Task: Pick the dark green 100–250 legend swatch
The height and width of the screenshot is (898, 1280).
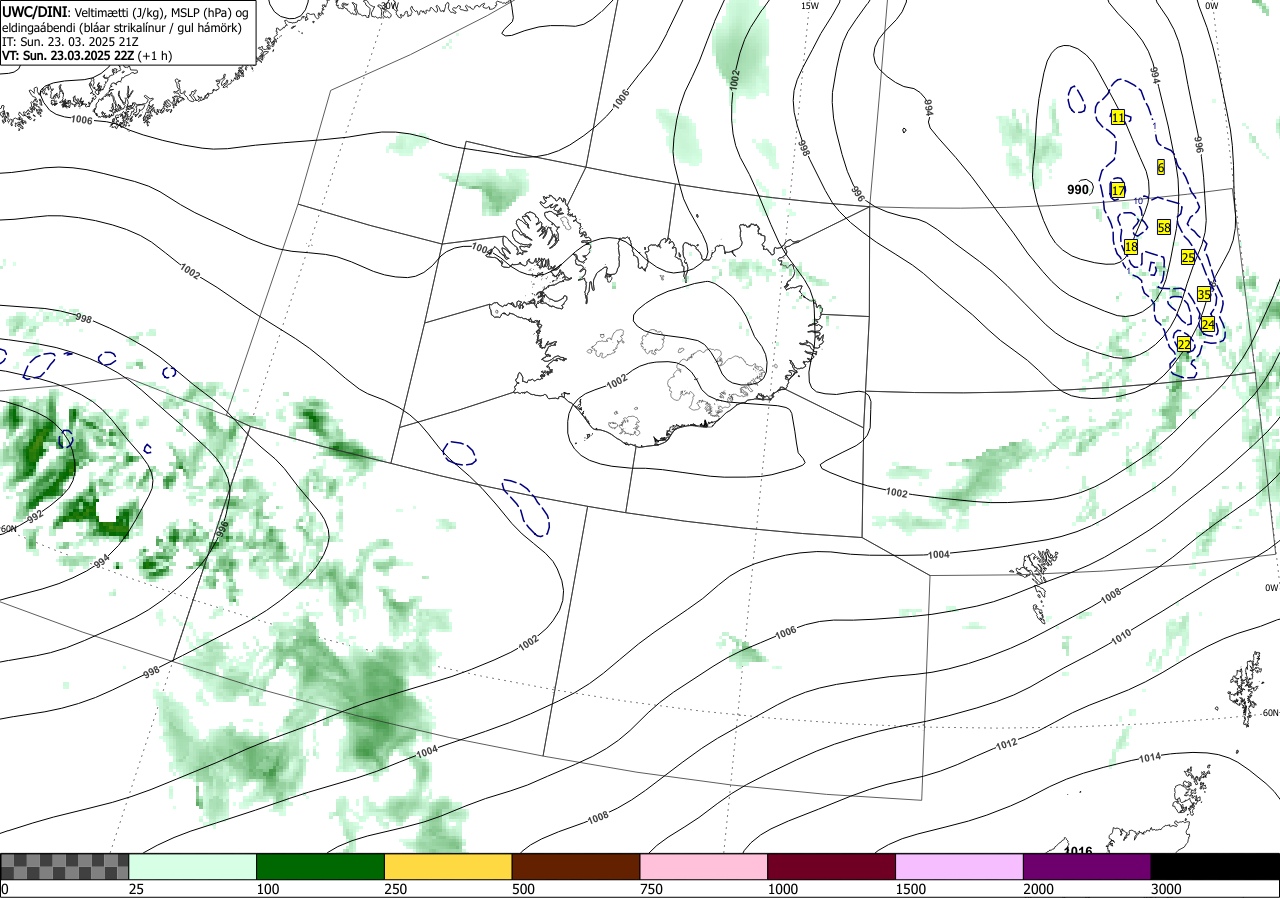Action: tap(321, 866)
